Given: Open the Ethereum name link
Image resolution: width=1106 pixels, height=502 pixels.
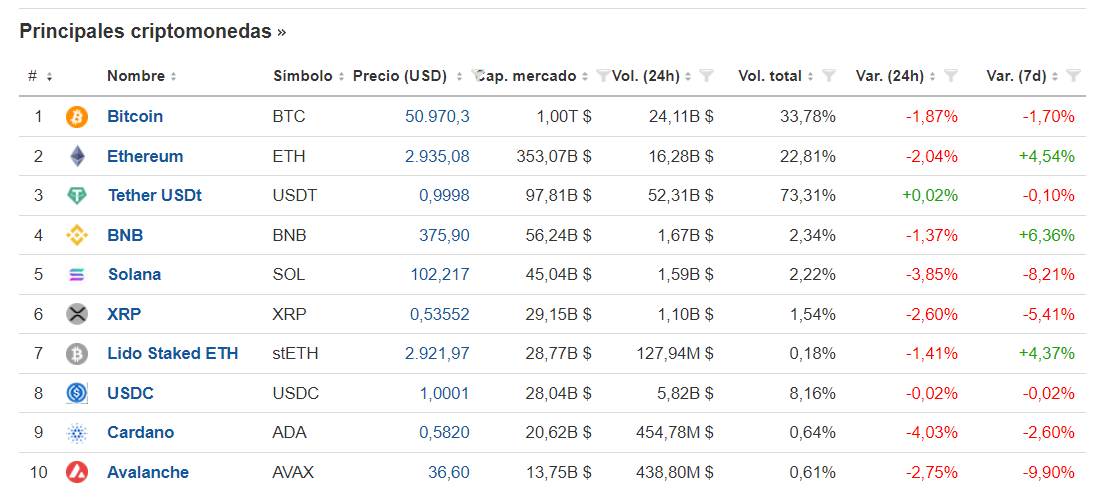Looking at the screenshot, I should click(145, 156).
